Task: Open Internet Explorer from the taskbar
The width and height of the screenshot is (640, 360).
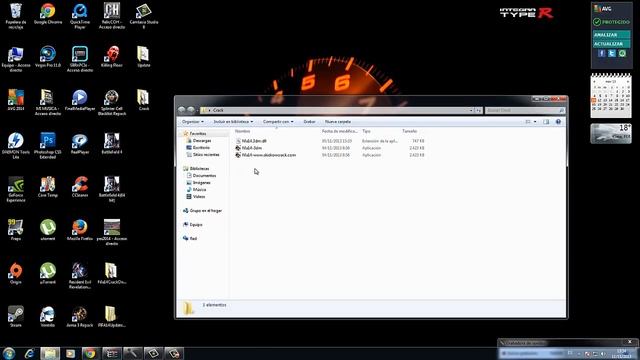Action: click(29, 353)
